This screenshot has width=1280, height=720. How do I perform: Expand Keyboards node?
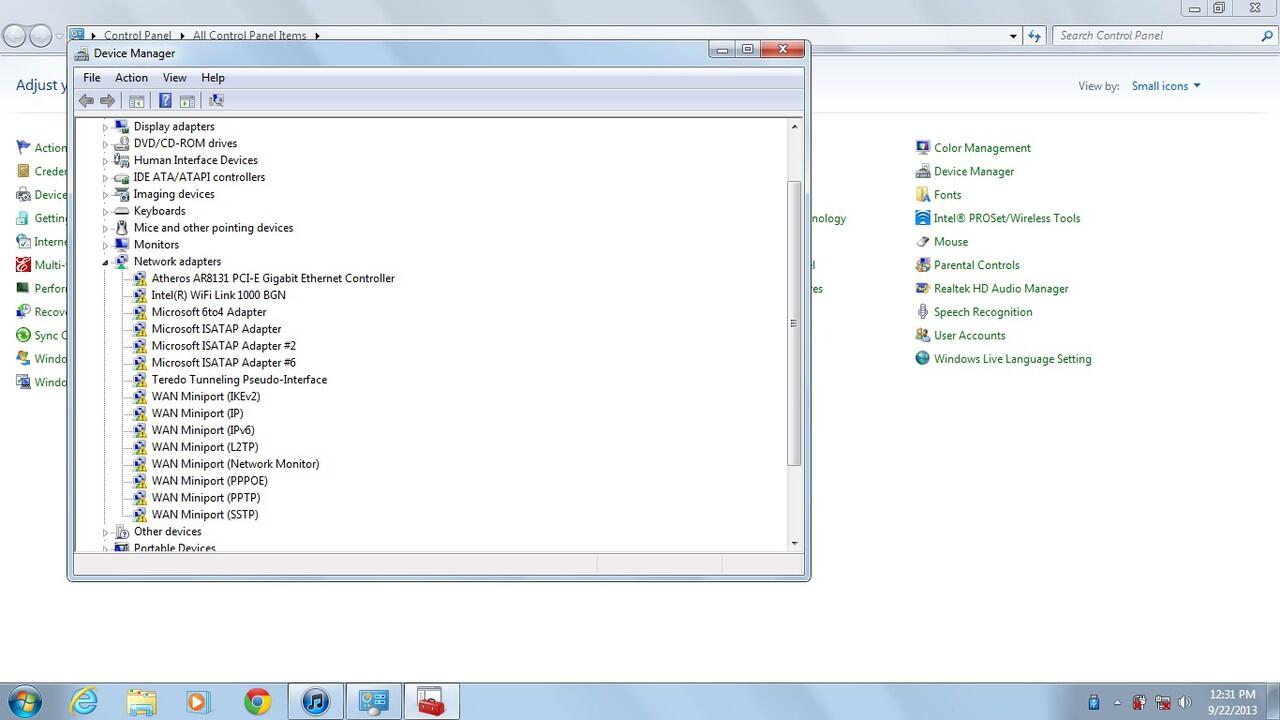pos(105,212)
